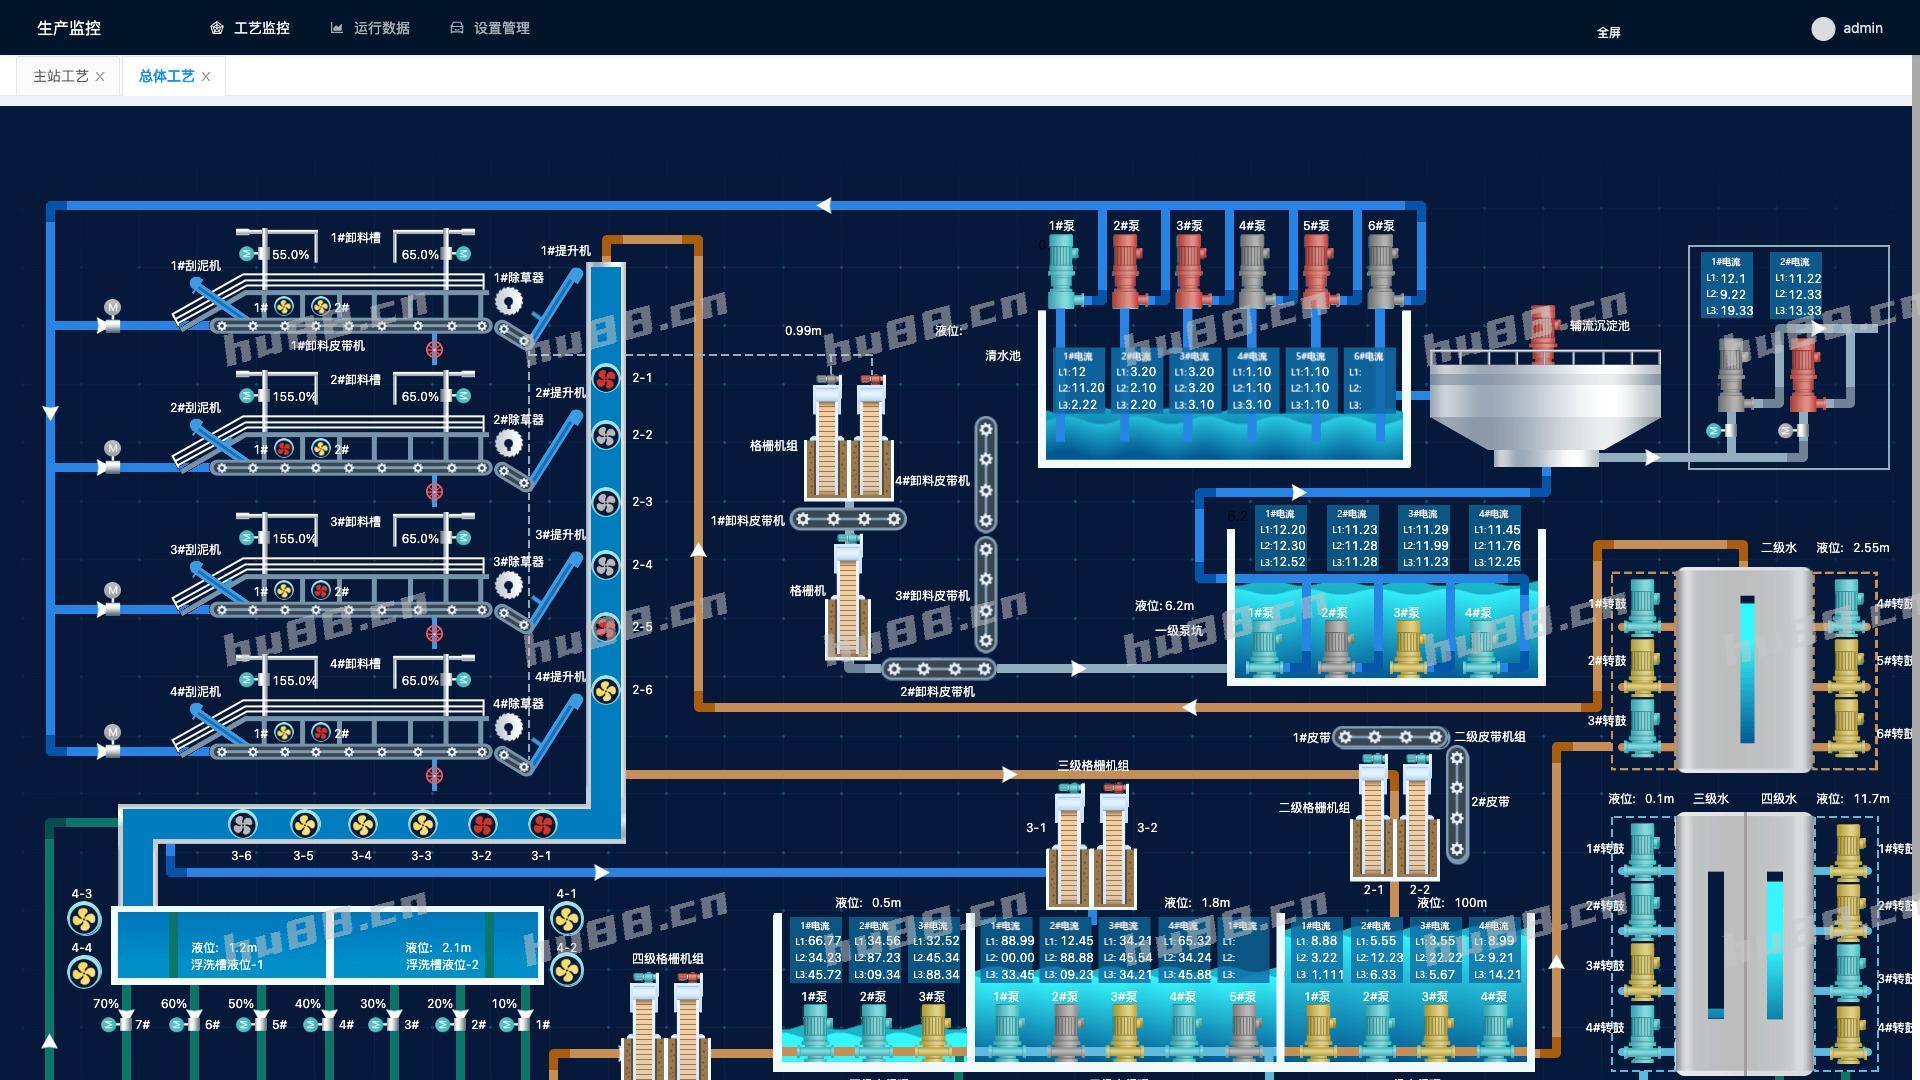Click the 全屏 fullscreen button
Screen dimensions: 1920x1080
pos(1608,32)
